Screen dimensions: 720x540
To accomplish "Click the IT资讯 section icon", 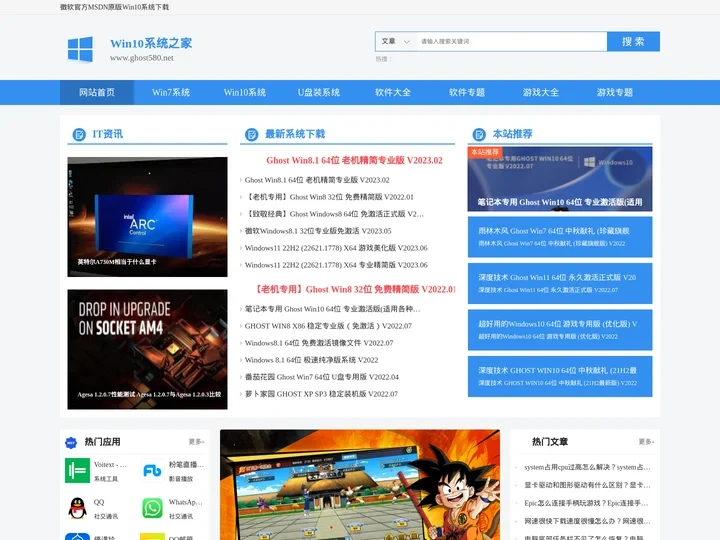I will 79,135.
